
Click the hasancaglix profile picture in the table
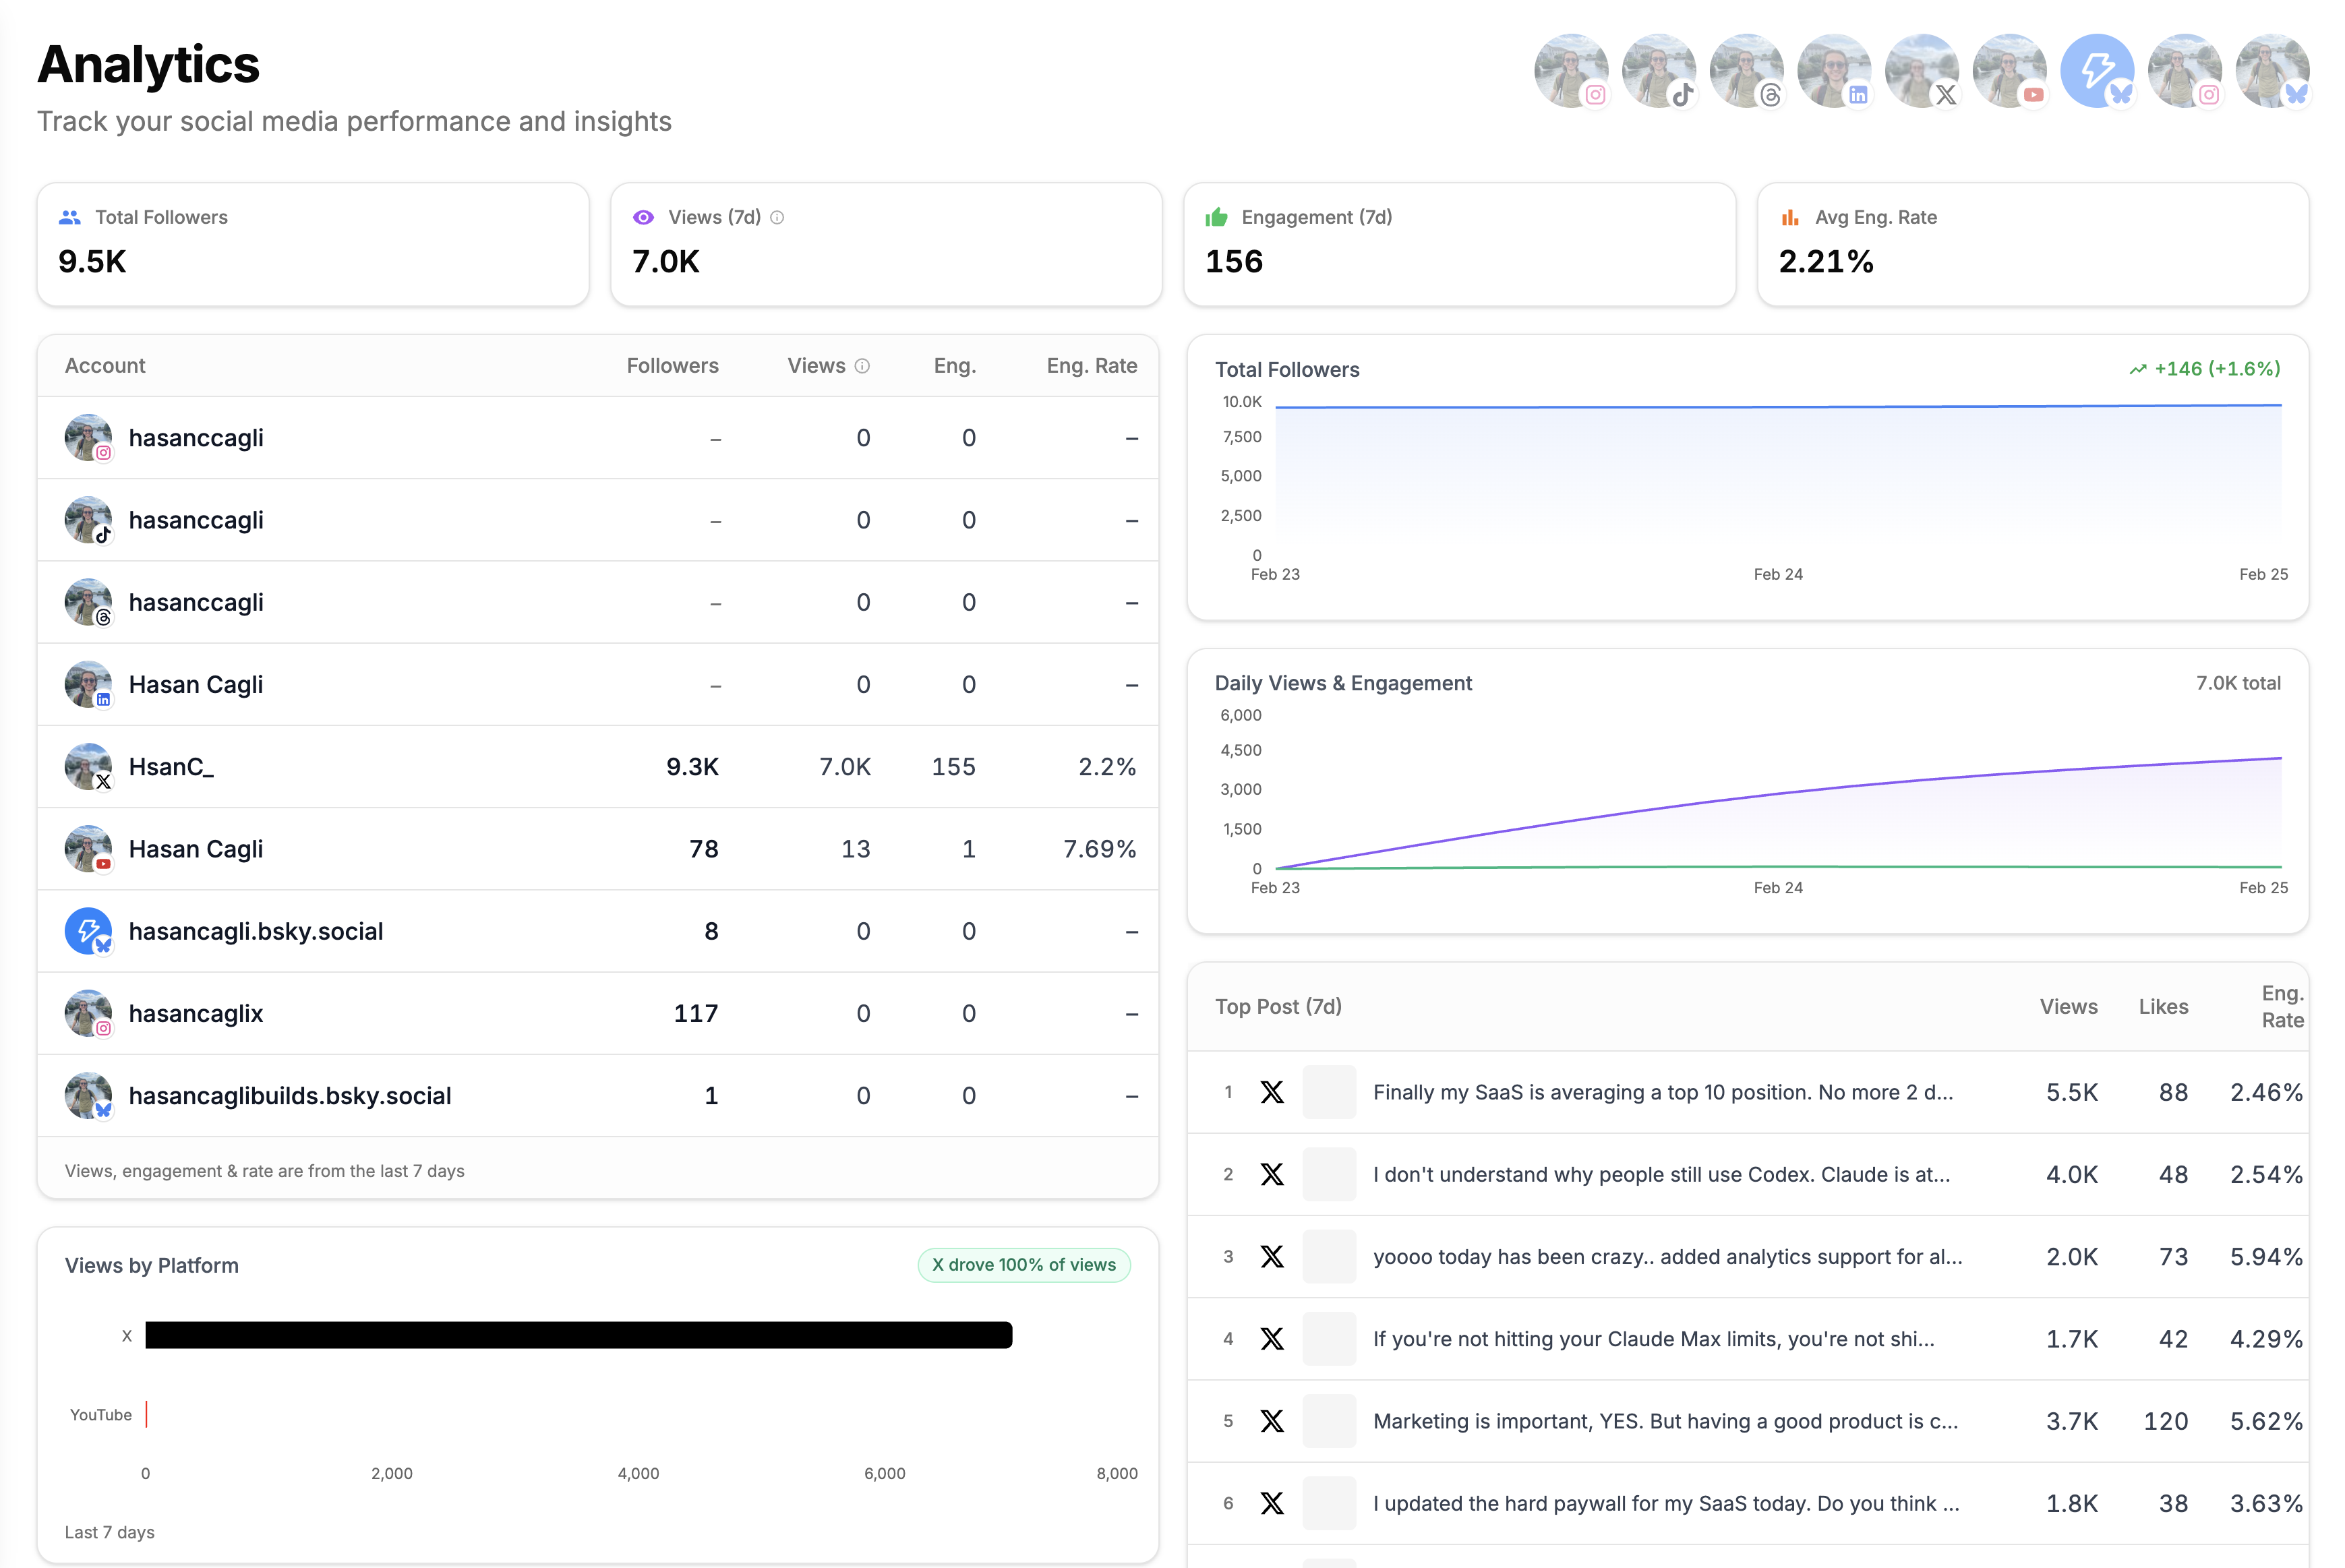coord(89,1013)
